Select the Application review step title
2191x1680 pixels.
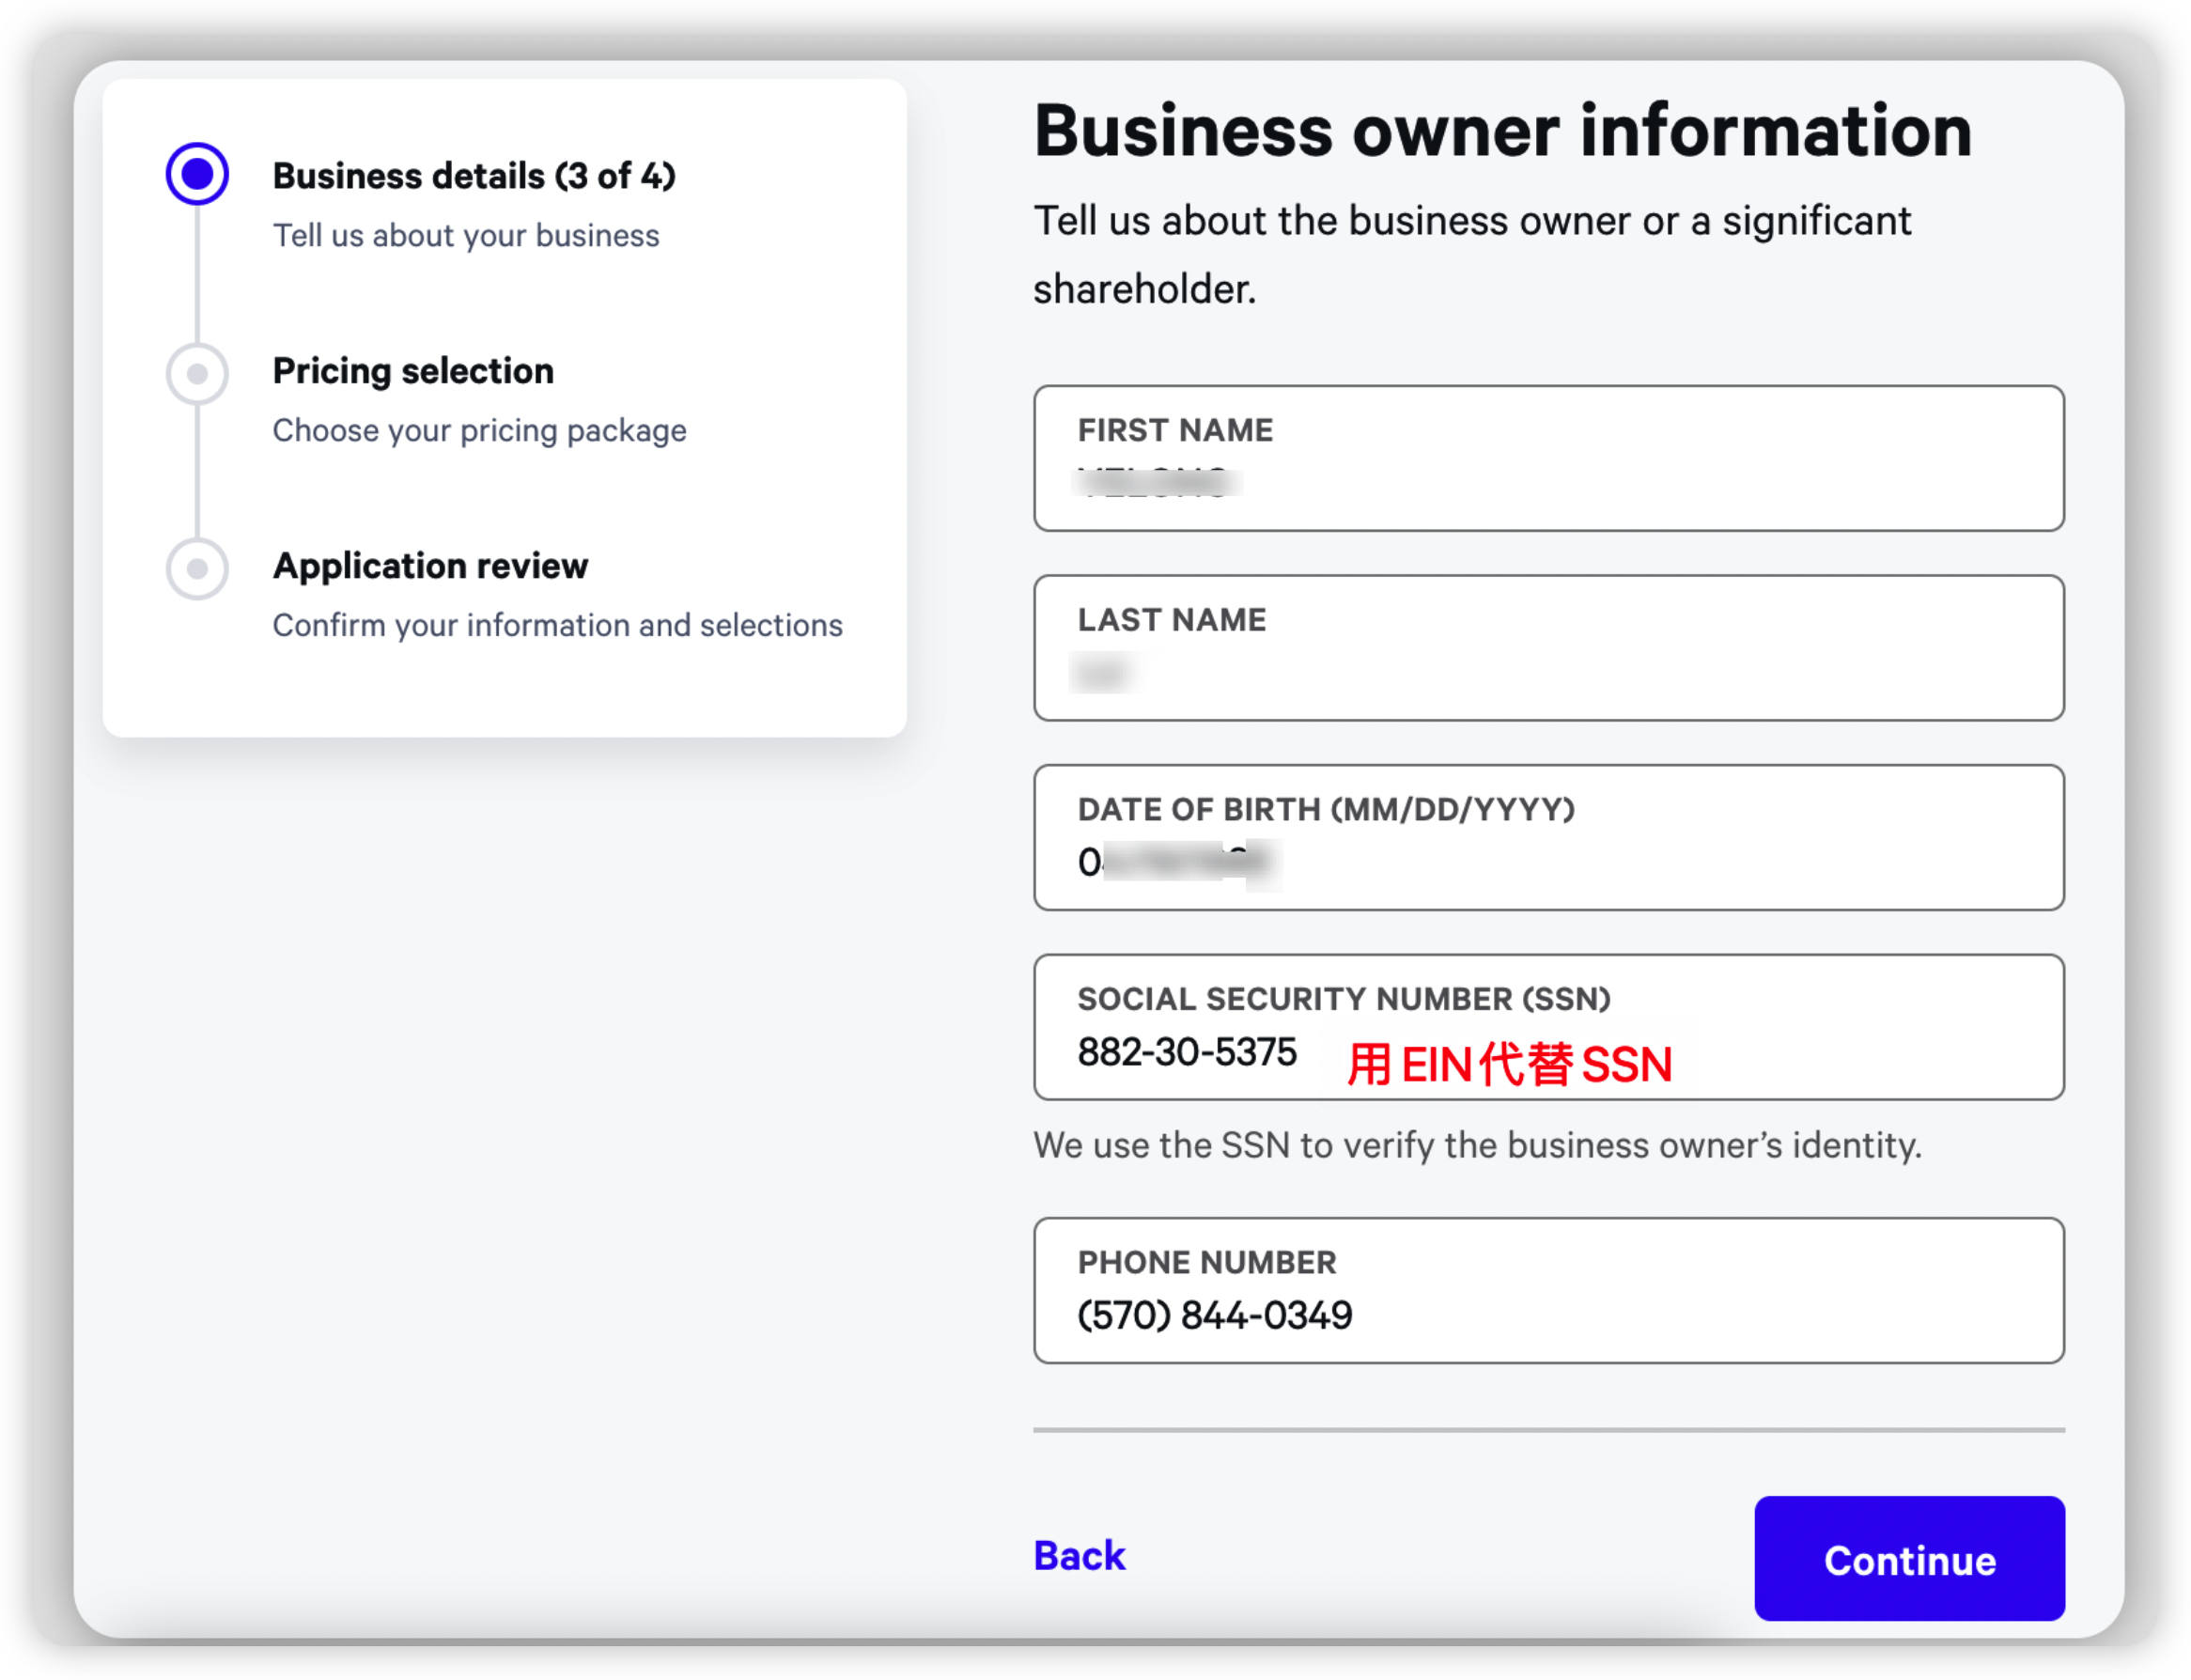(x=430, y=566)
